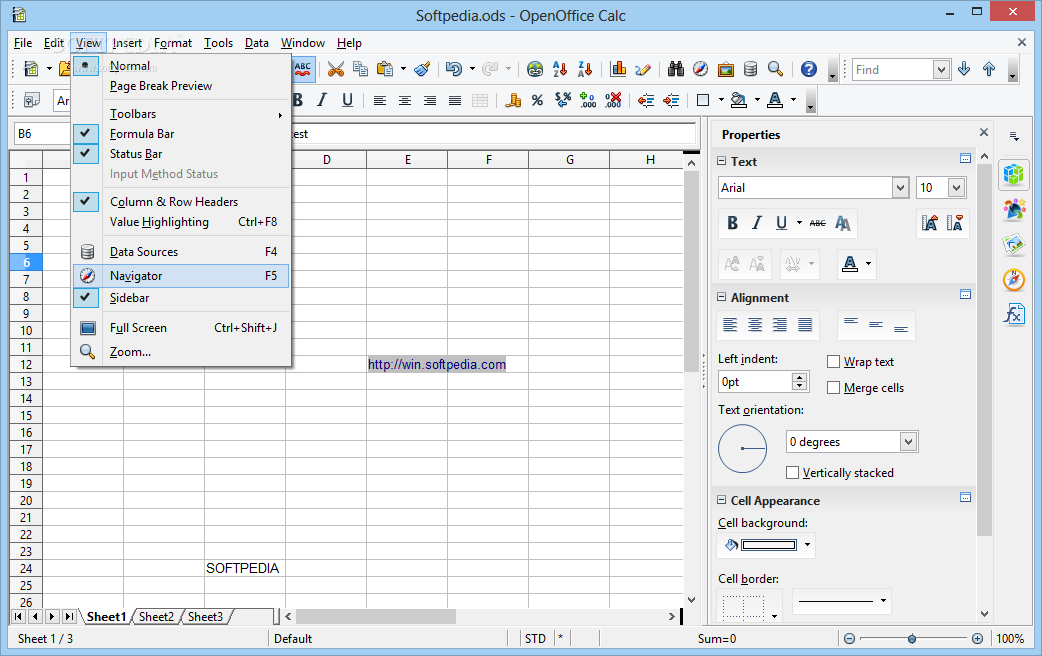Insert a chart with the Chart icon
1042x656 pixels.
click(618, 68)
